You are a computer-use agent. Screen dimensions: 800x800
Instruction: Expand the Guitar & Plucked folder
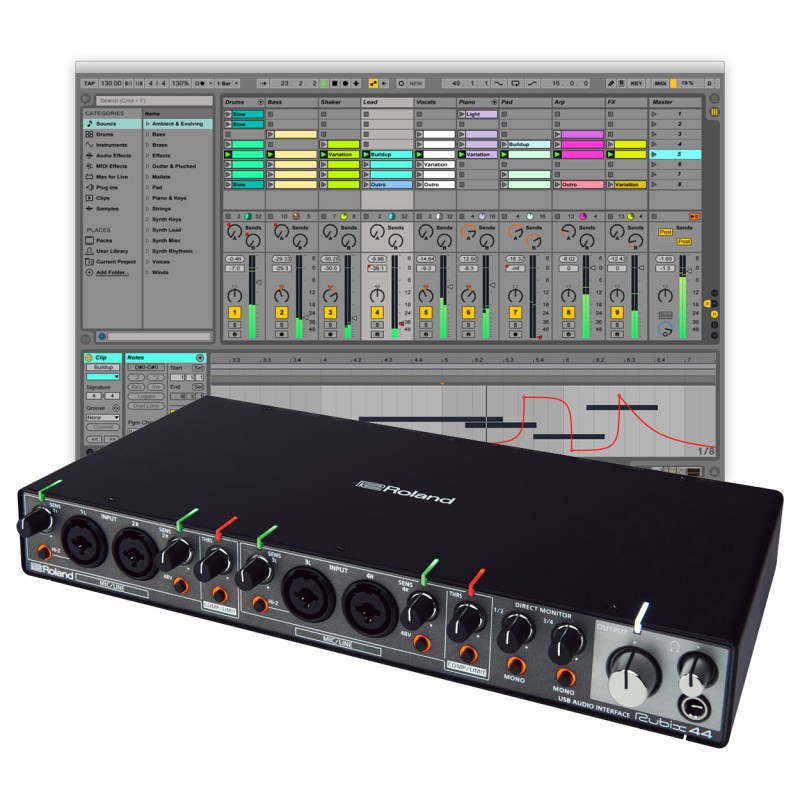tap(147, 166)
